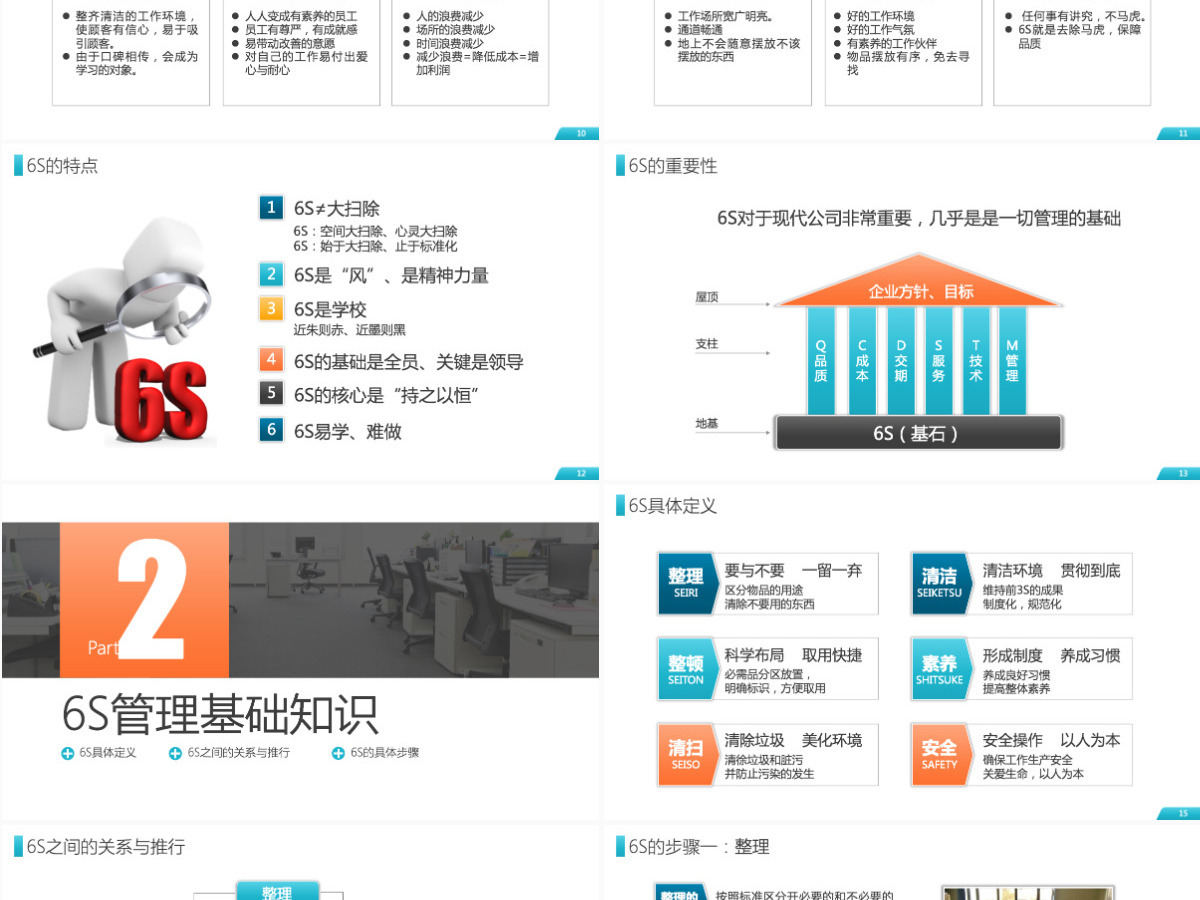1200x900 pixels.
Task: Click the text 6S是“风”、是精神力量
Action: tap(391, 275)
